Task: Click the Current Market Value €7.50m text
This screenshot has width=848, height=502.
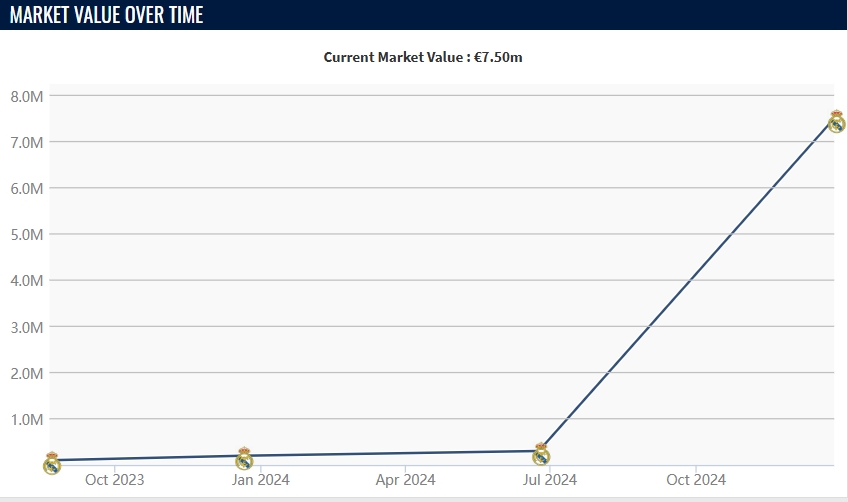Action: point(423,57)
